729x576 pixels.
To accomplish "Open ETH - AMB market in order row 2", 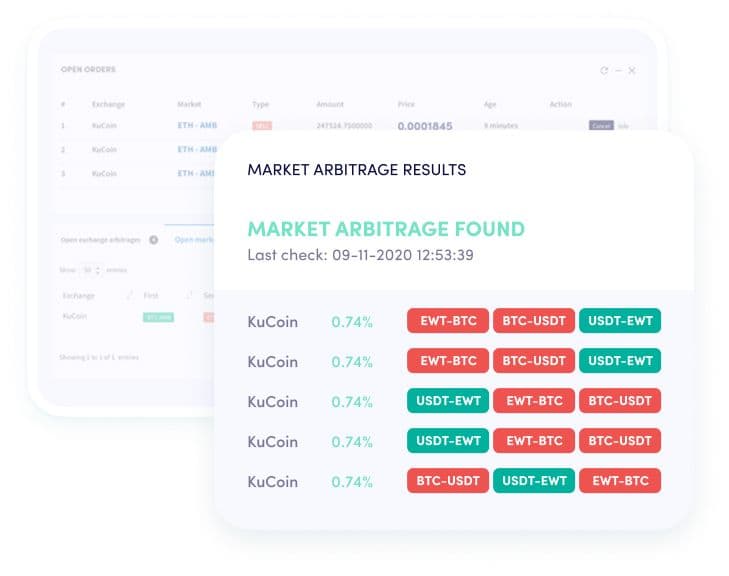I will [197, 149].
